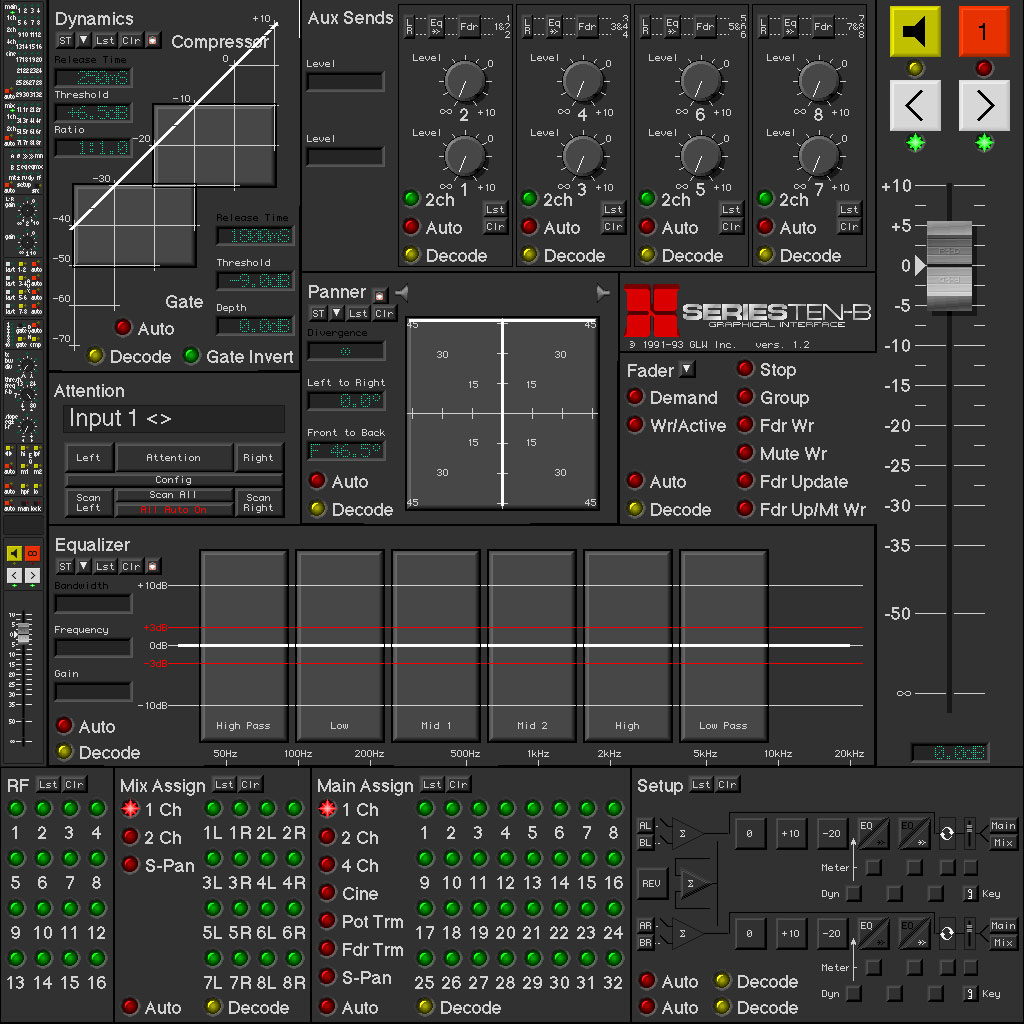This screenshot has width=1024, height=1024.
Task: Click the right speaker icon above Panner grid
Action: [603, 293]
